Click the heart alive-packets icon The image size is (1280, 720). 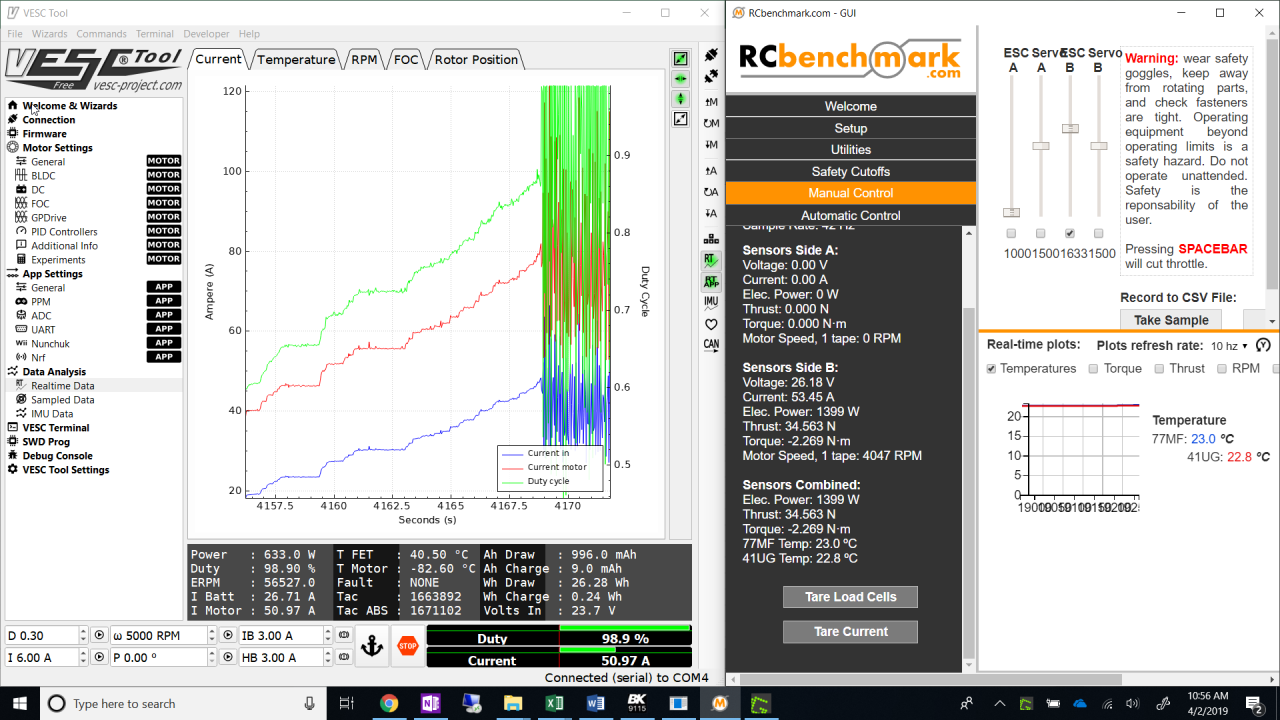[x=711, y=324]
